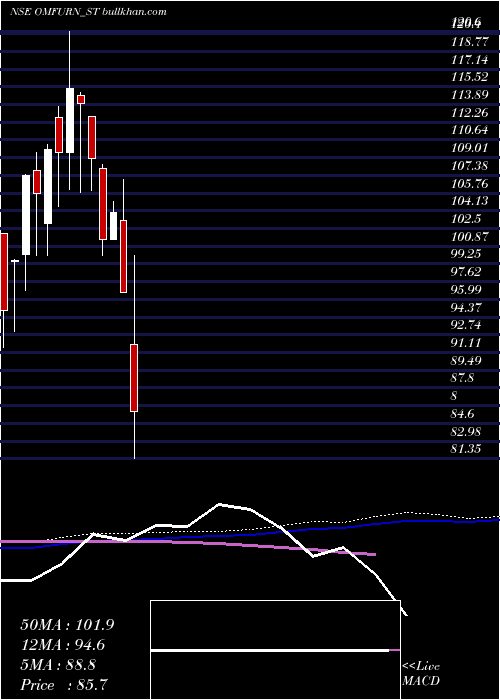
Task: Click the 99.25 price axis label
Action: click(x=466, y=254)
